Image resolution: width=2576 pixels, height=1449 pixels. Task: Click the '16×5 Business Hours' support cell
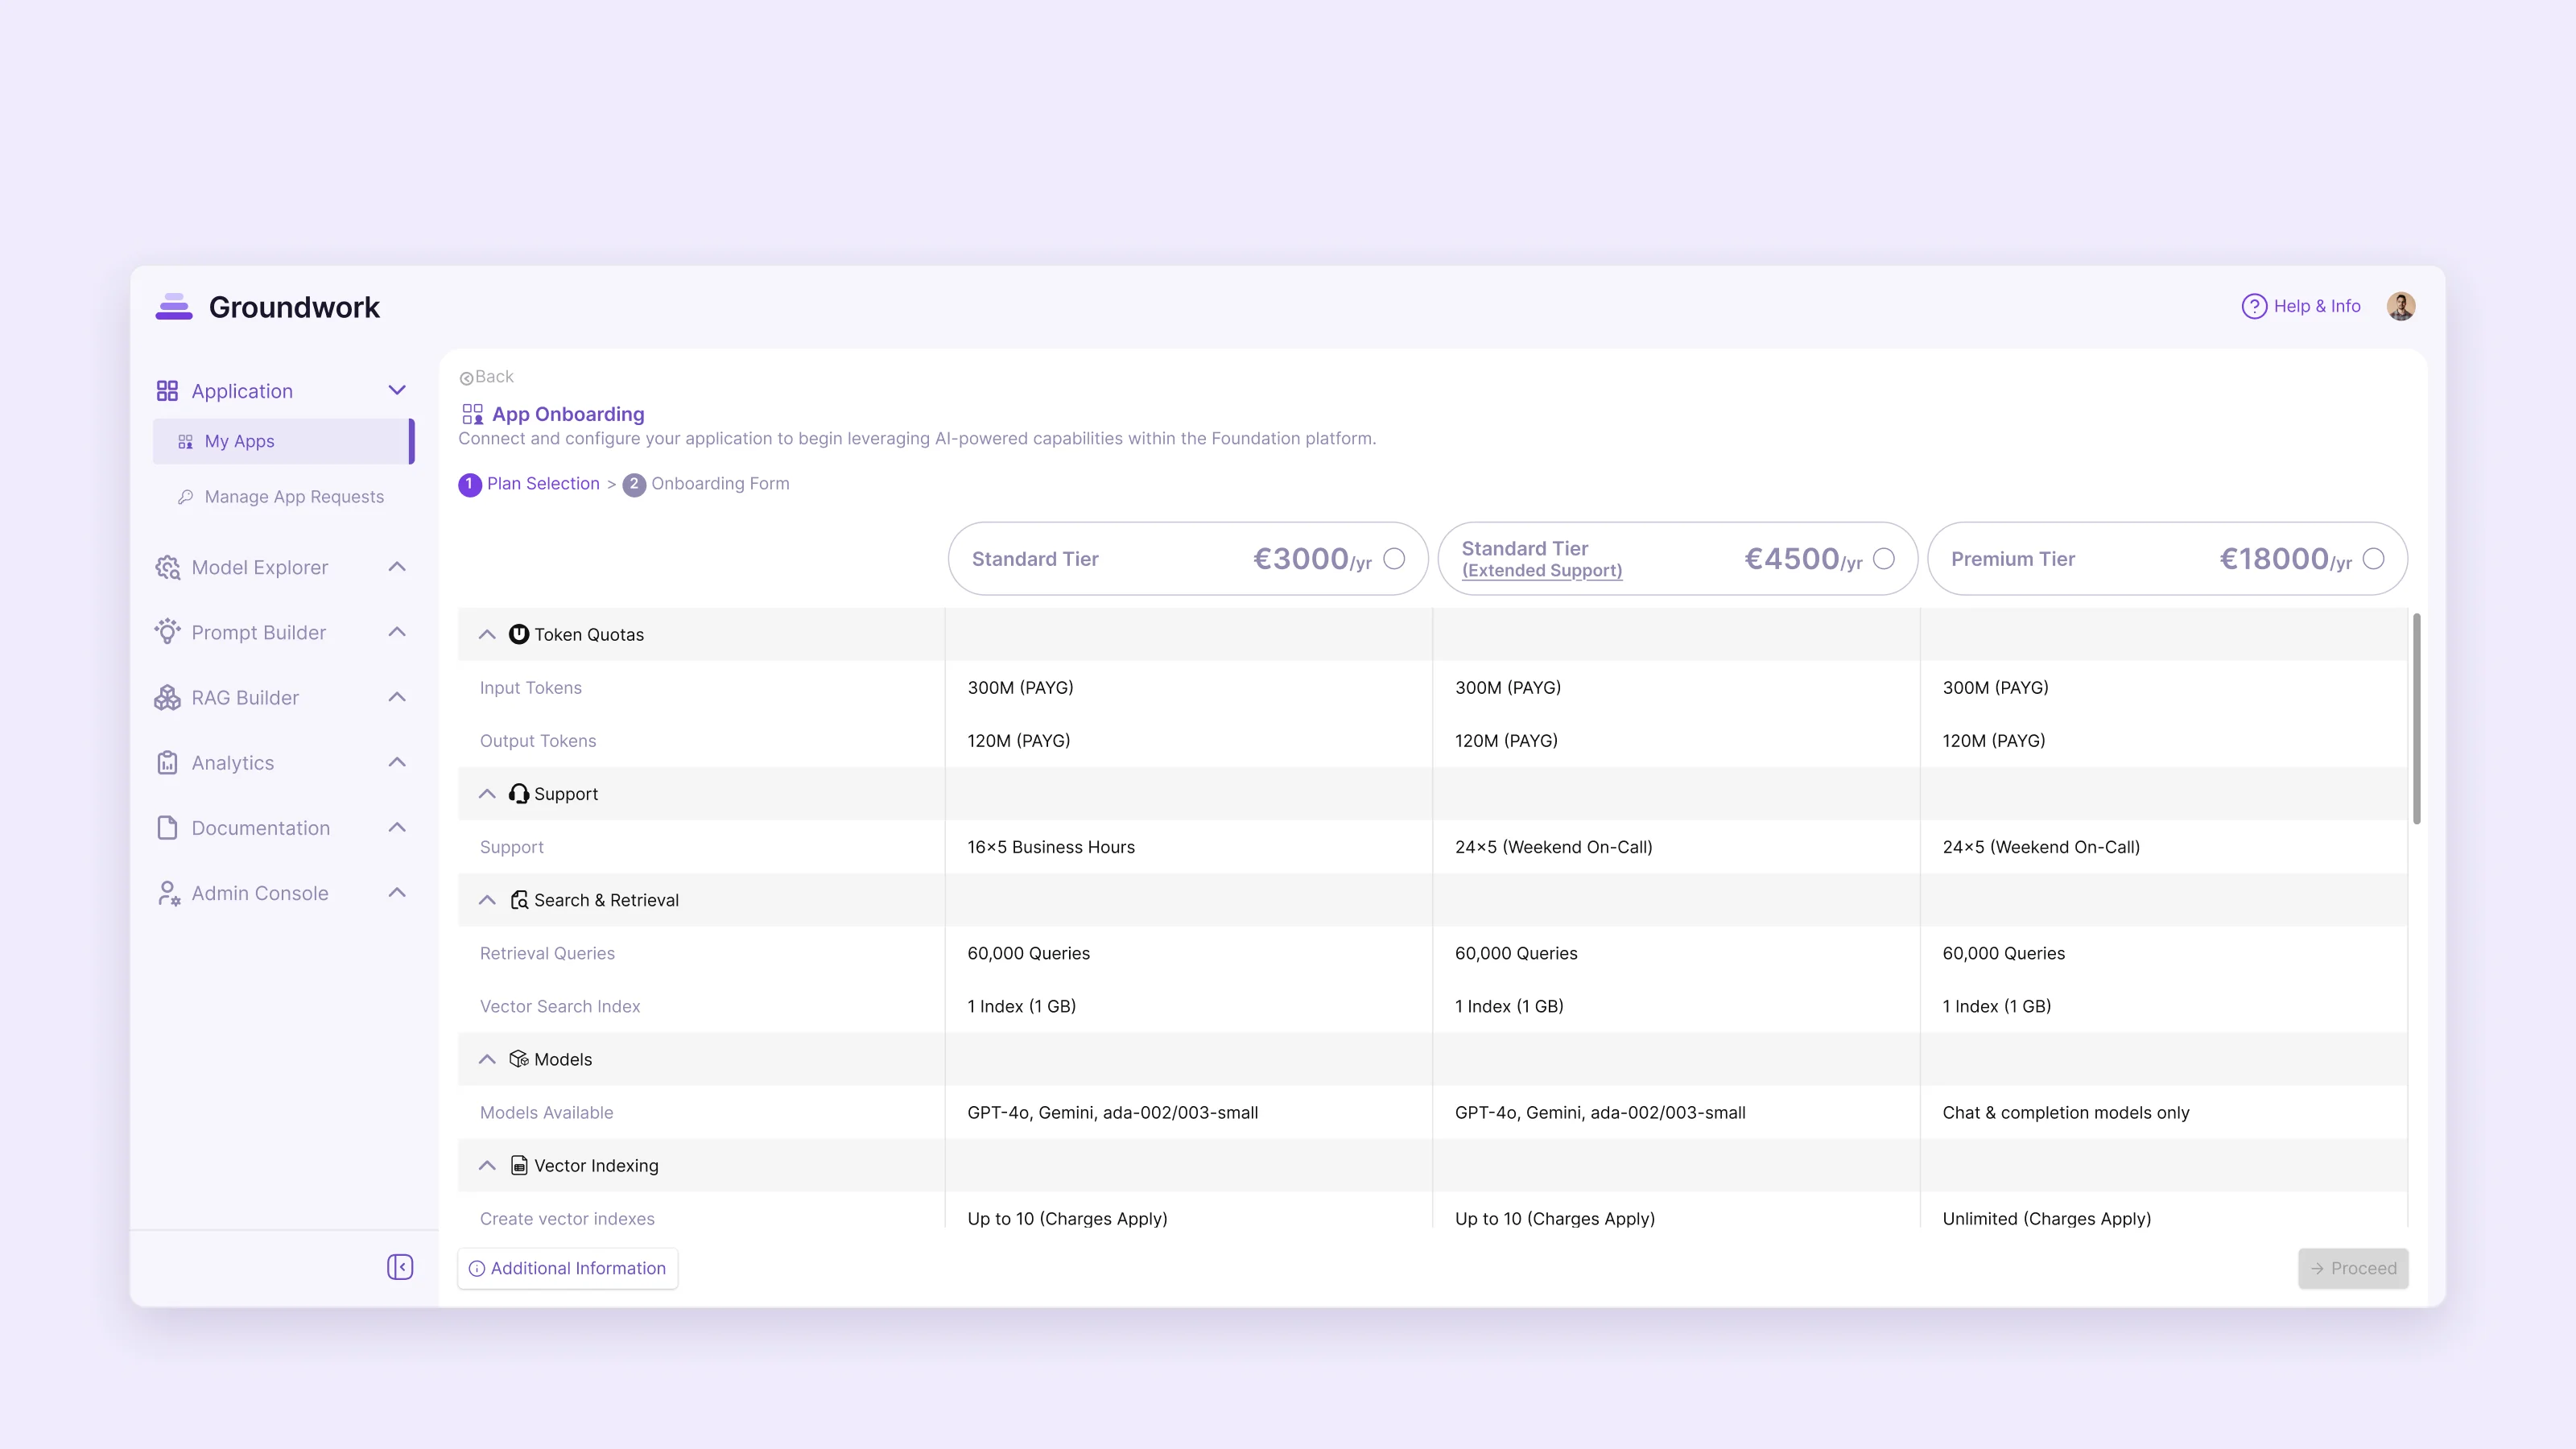click(1051, 847)
